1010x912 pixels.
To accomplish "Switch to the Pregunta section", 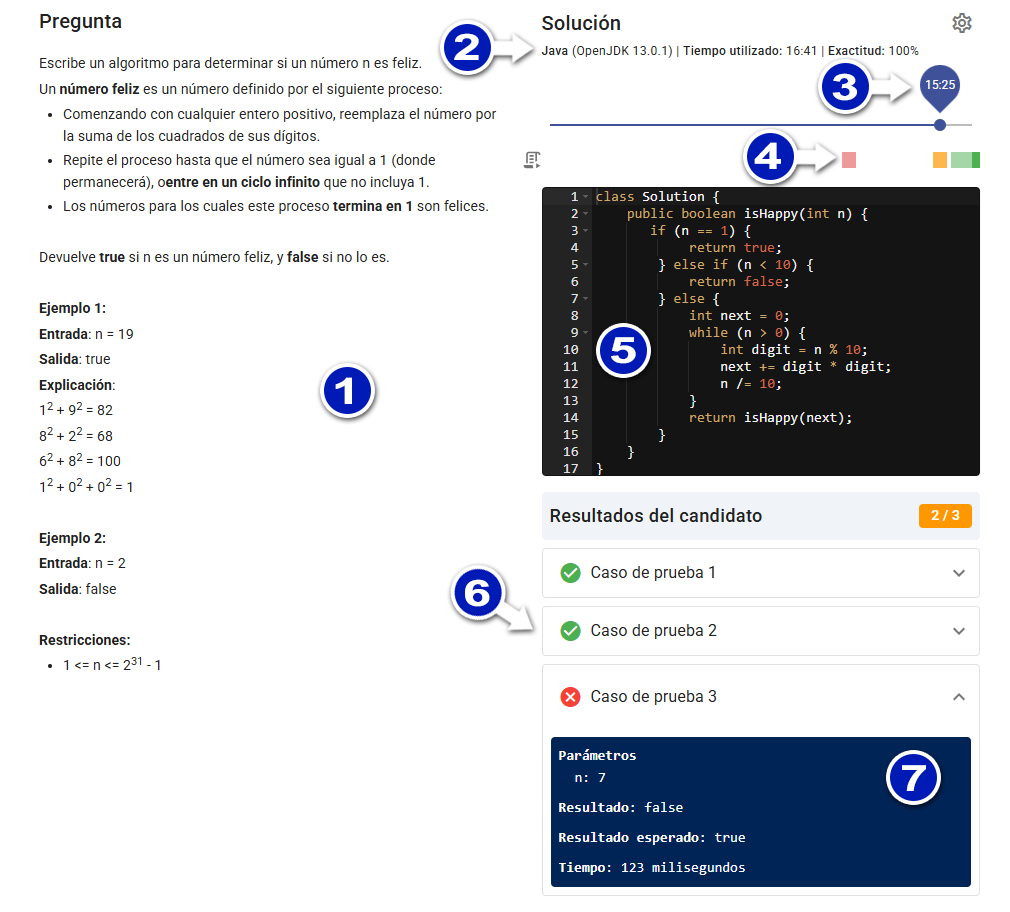I will (x=79, y=21).
